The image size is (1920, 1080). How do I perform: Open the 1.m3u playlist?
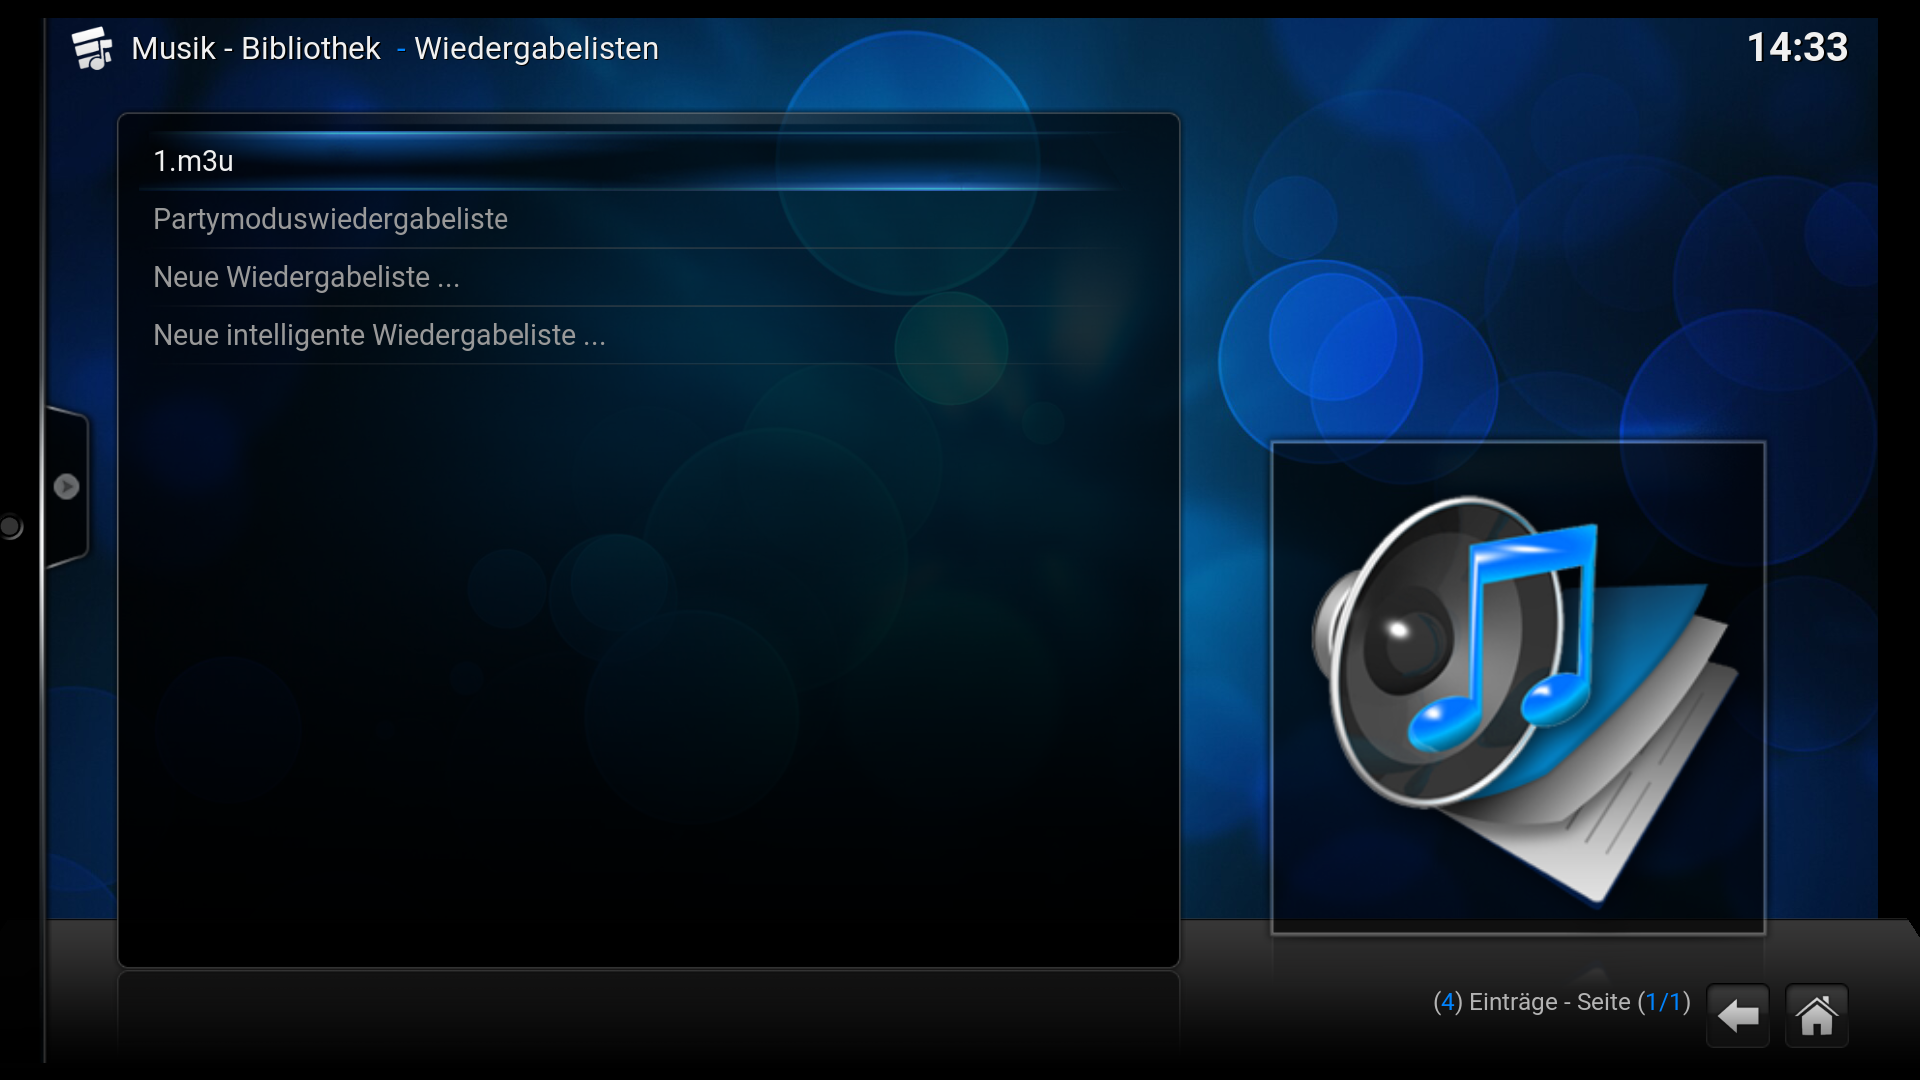point(648,161)
